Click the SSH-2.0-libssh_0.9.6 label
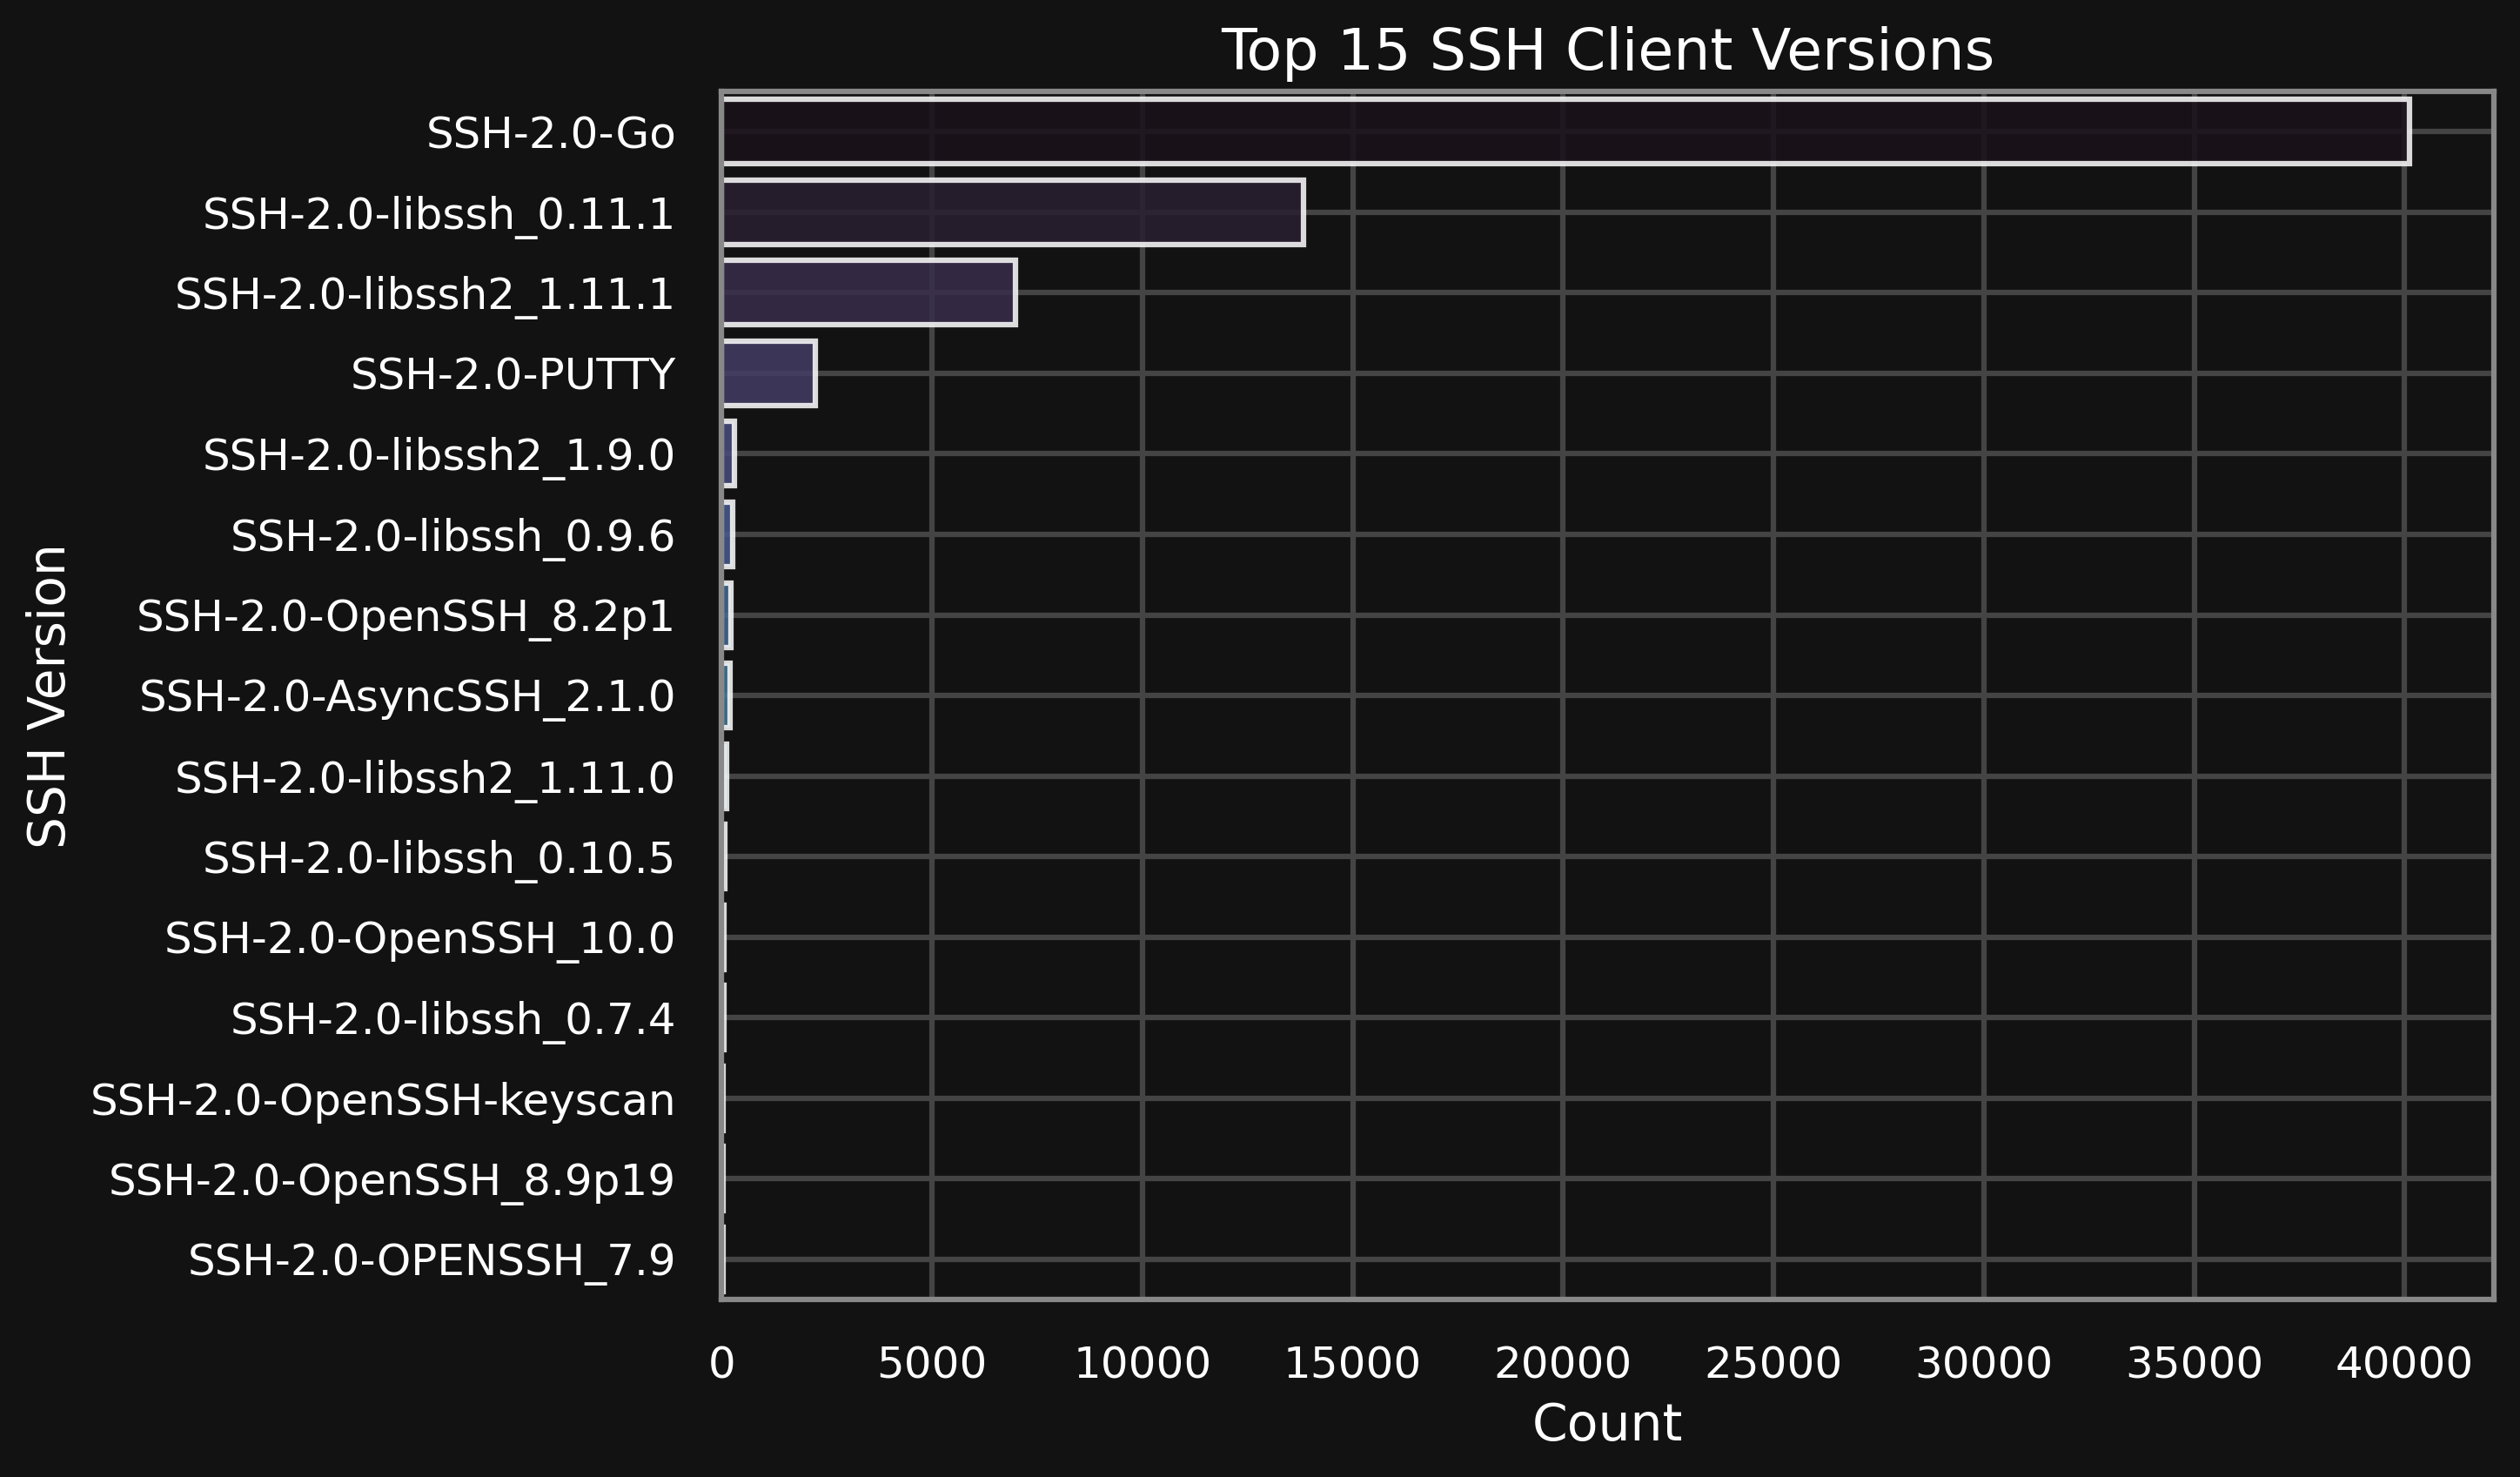This screenshot has width=2520, height=1477. click(x=453, y=536)
